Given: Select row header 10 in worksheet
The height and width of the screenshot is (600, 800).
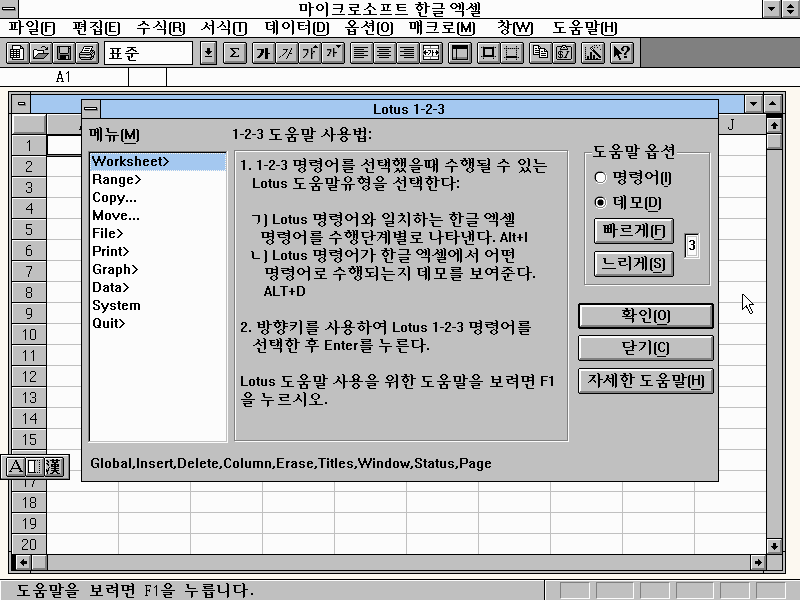Looking at the screenshot, I should [29, 335].
